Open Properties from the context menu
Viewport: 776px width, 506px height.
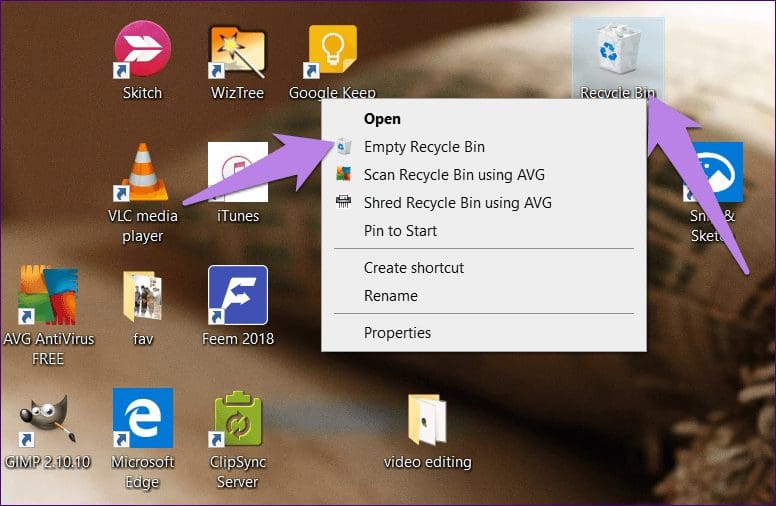[397, 333]
